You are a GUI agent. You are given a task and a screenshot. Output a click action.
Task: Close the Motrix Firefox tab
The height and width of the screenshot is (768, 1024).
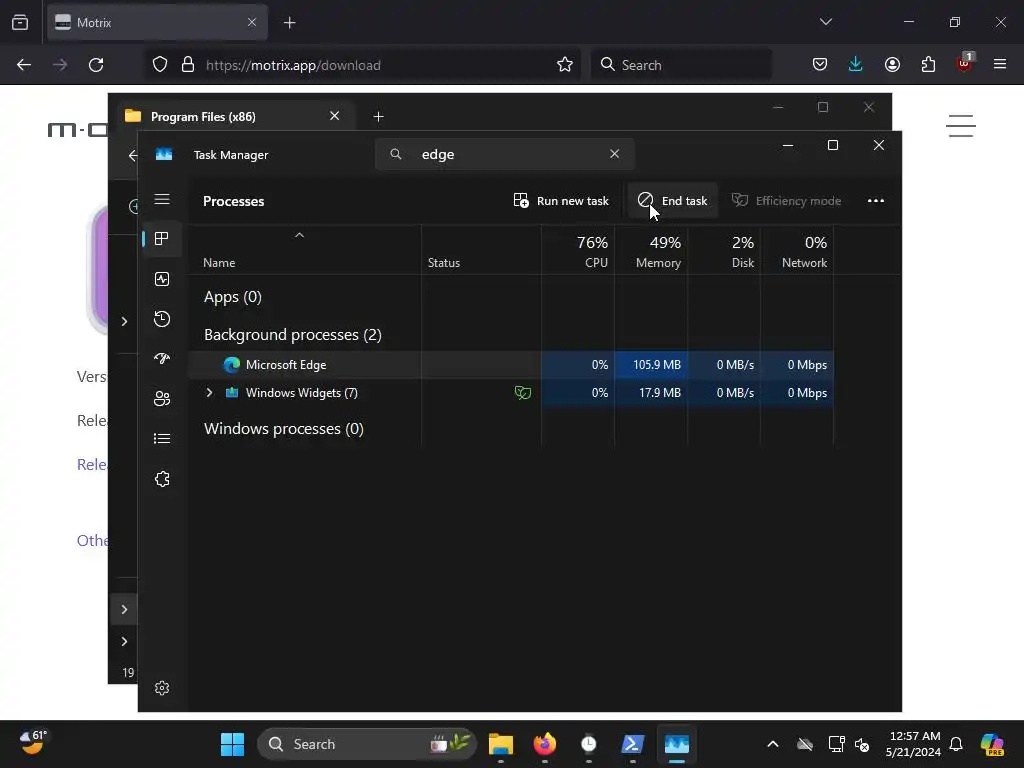point(251,22)
